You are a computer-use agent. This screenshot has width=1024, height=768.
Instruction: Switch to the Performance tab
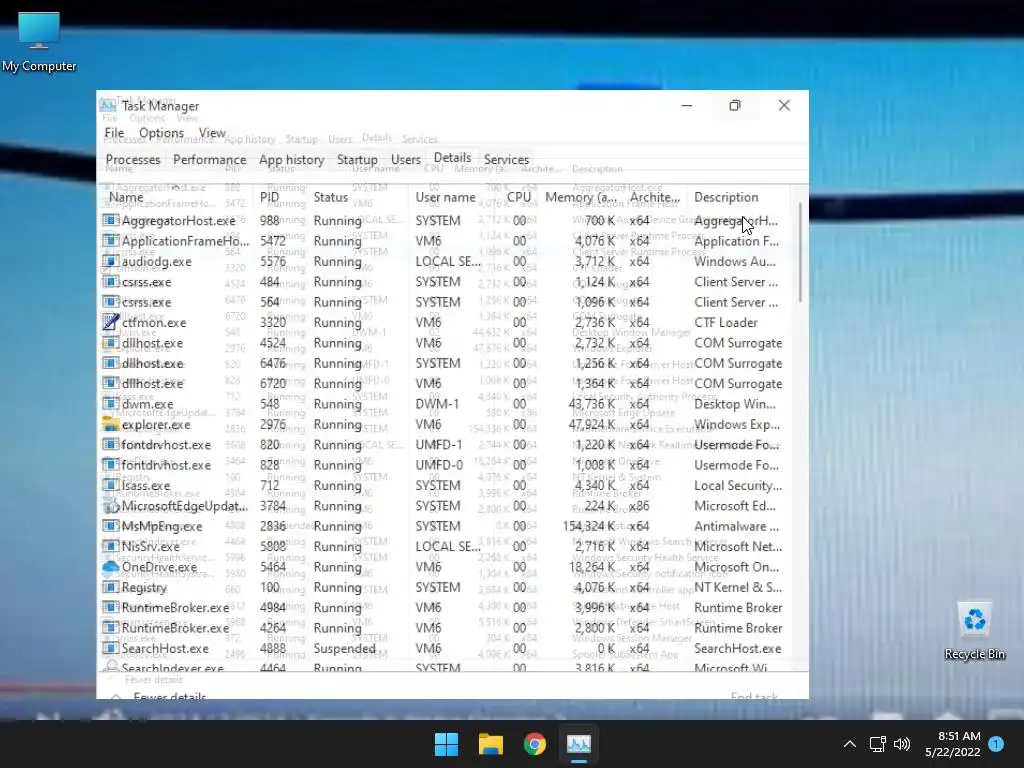[x=210, y=159]
